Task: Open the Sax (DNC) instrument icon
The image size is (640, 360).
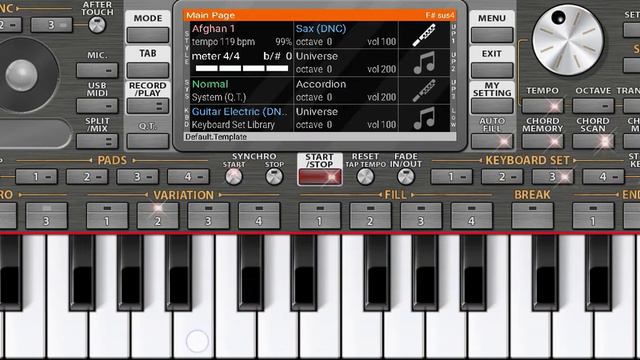Action: pyautogui.click(x=424, y=35)
